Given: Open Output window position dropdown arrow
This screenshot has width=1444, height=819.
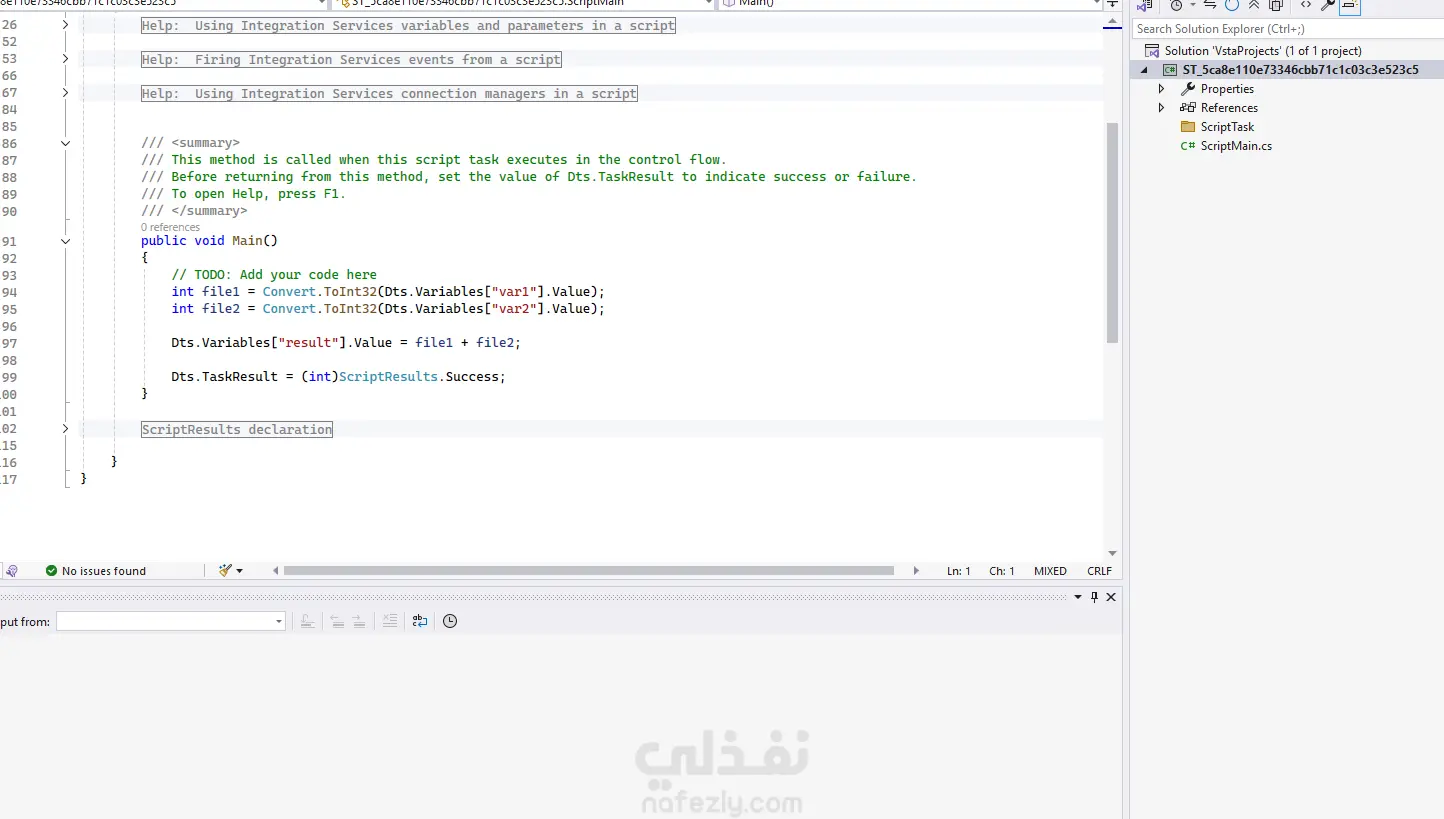Looking at the screenshot, I should click(x=1078, y=597).
